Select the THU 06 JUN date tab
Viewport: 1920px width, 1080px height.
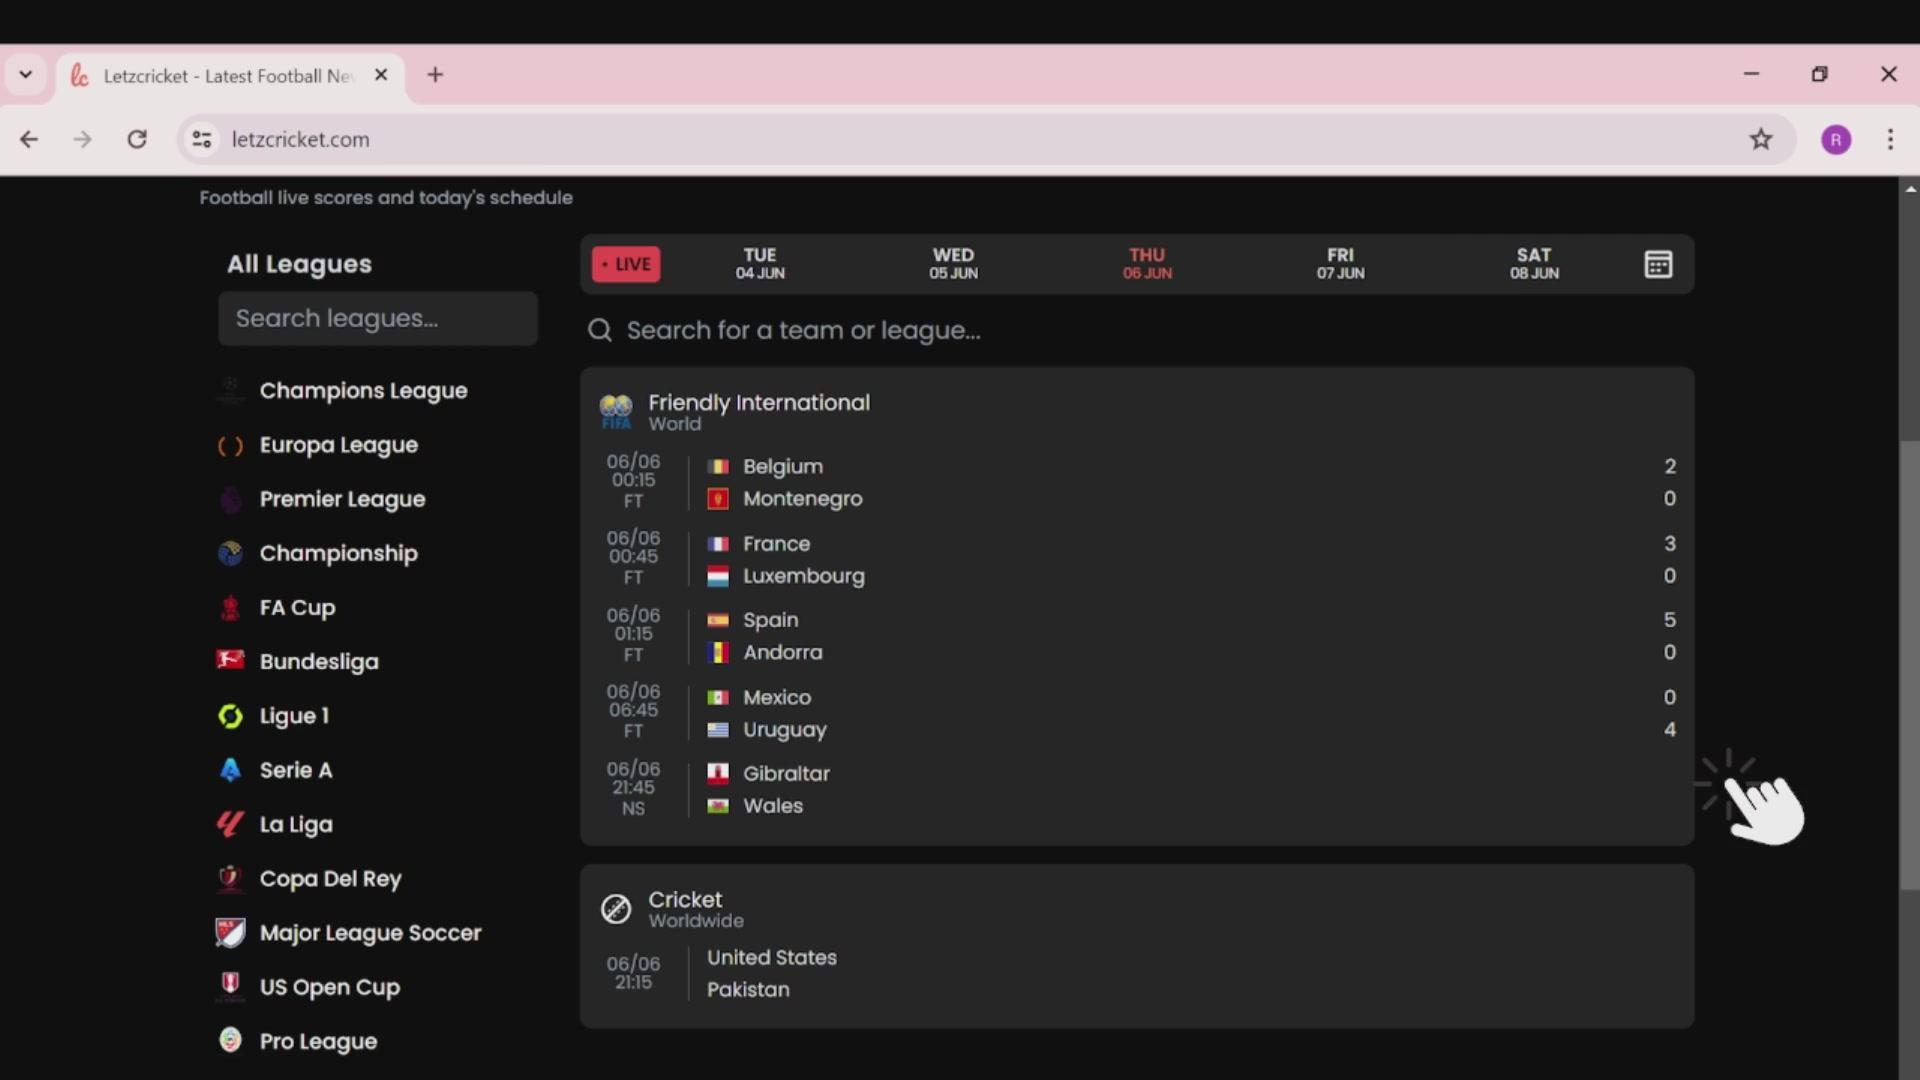[x=1147, y=264]
